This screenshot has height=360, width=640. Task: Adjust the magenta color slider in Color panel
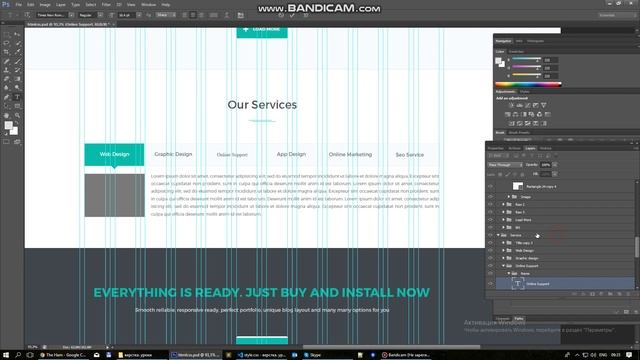527,67
